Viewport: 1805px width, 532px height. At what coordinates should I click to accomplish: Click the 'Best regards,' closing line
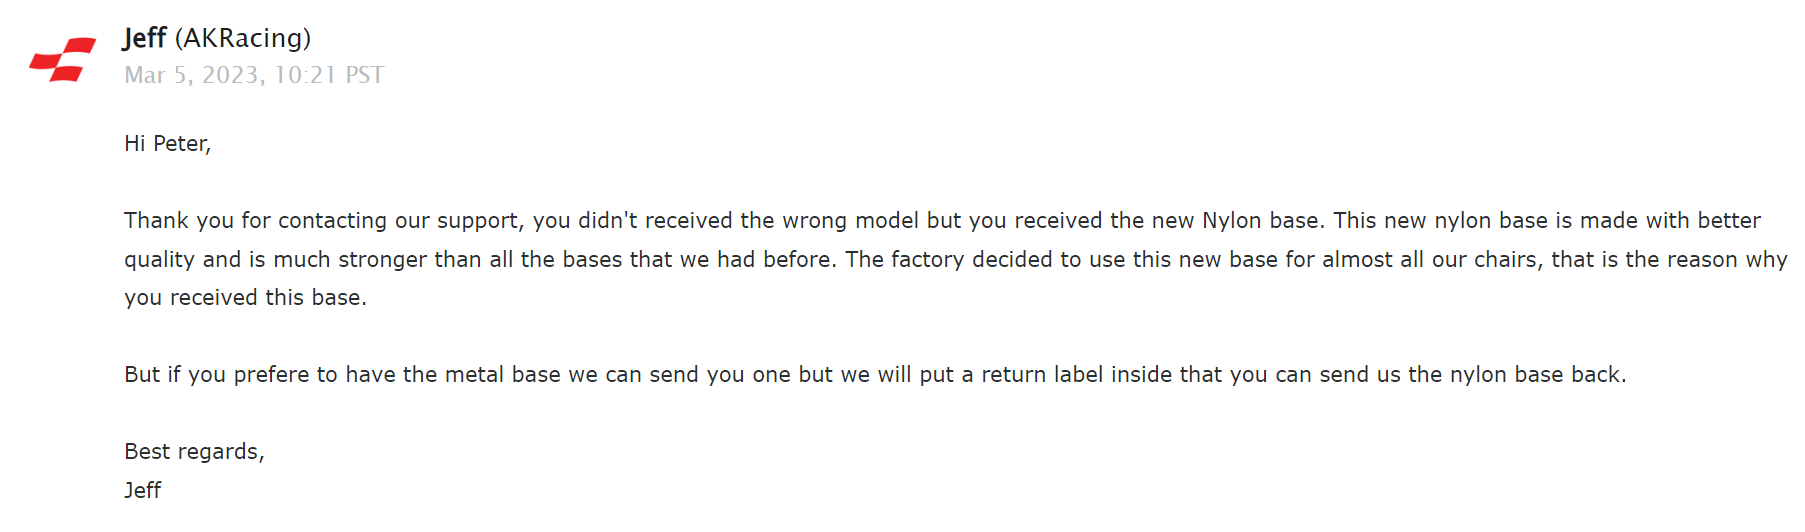pyautogui.click(x=194, y=452)
